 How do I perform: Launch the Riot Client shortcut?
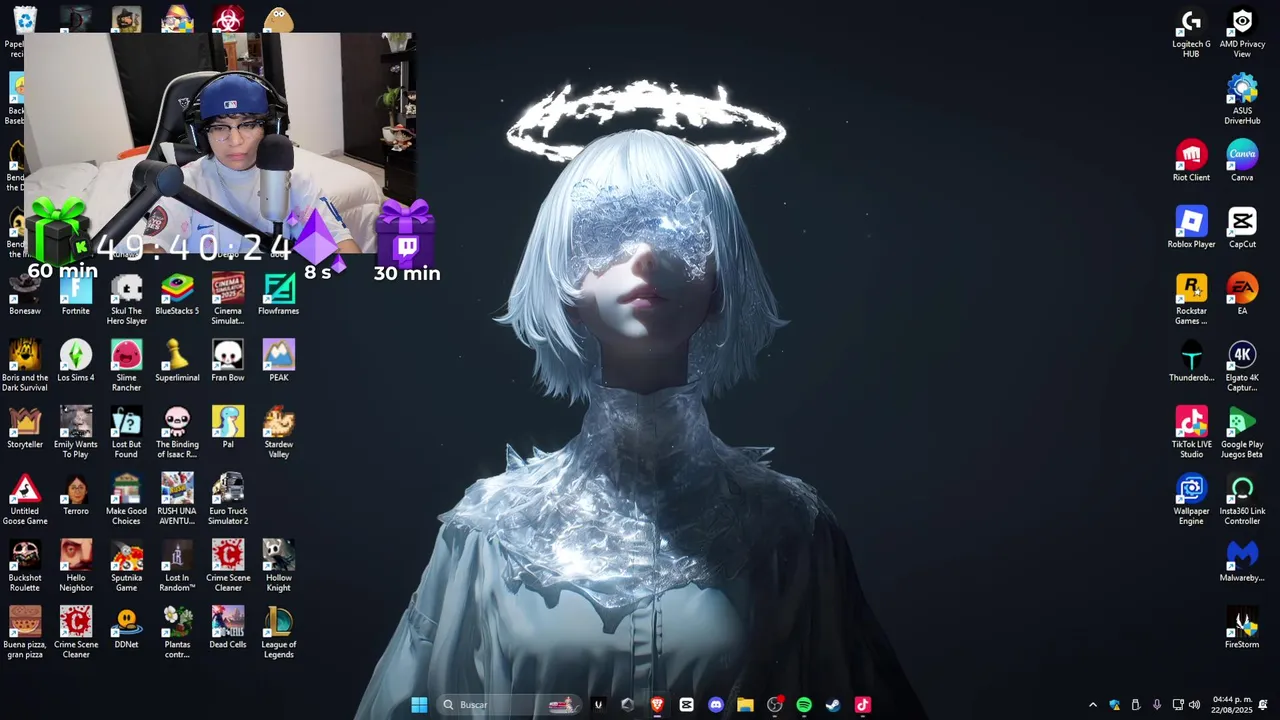click(1191, 162)
